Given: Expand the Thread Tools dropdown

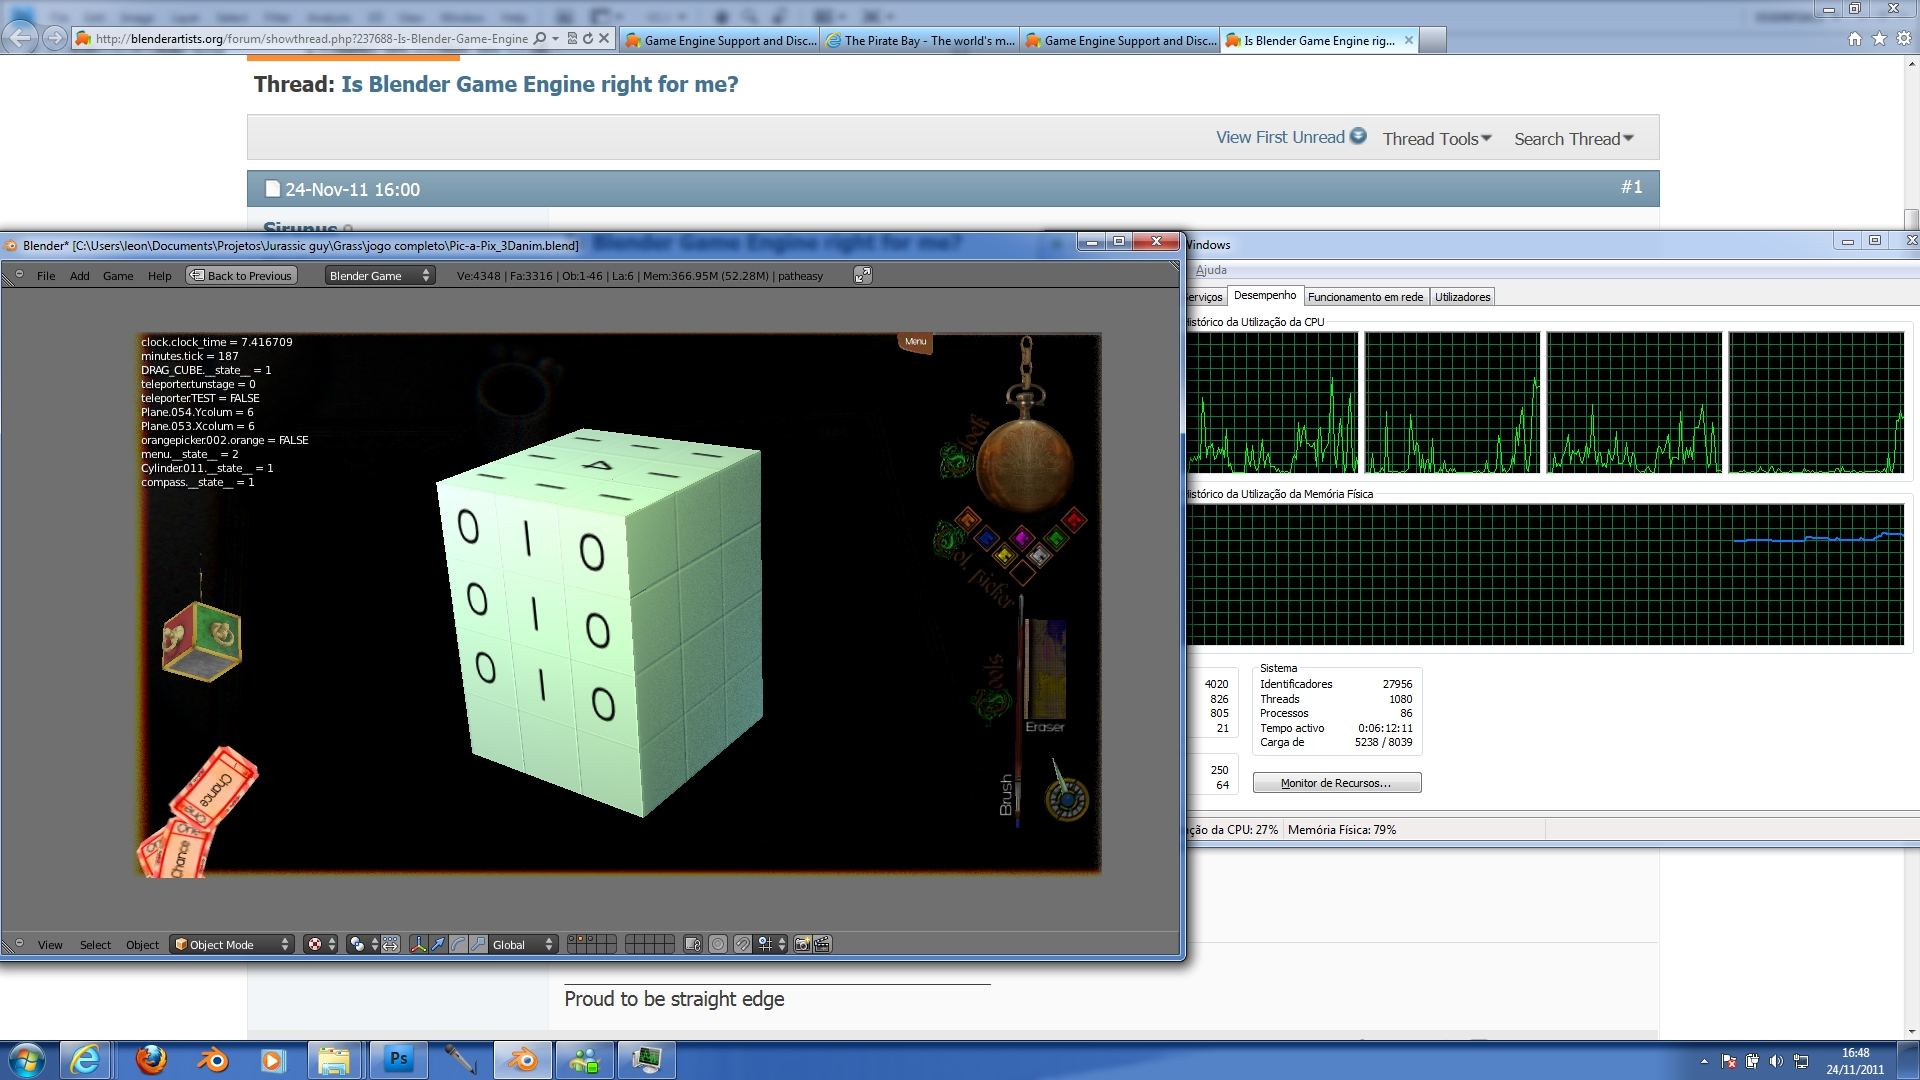Looking at the screenshot, I should [x=1437, y=139].
